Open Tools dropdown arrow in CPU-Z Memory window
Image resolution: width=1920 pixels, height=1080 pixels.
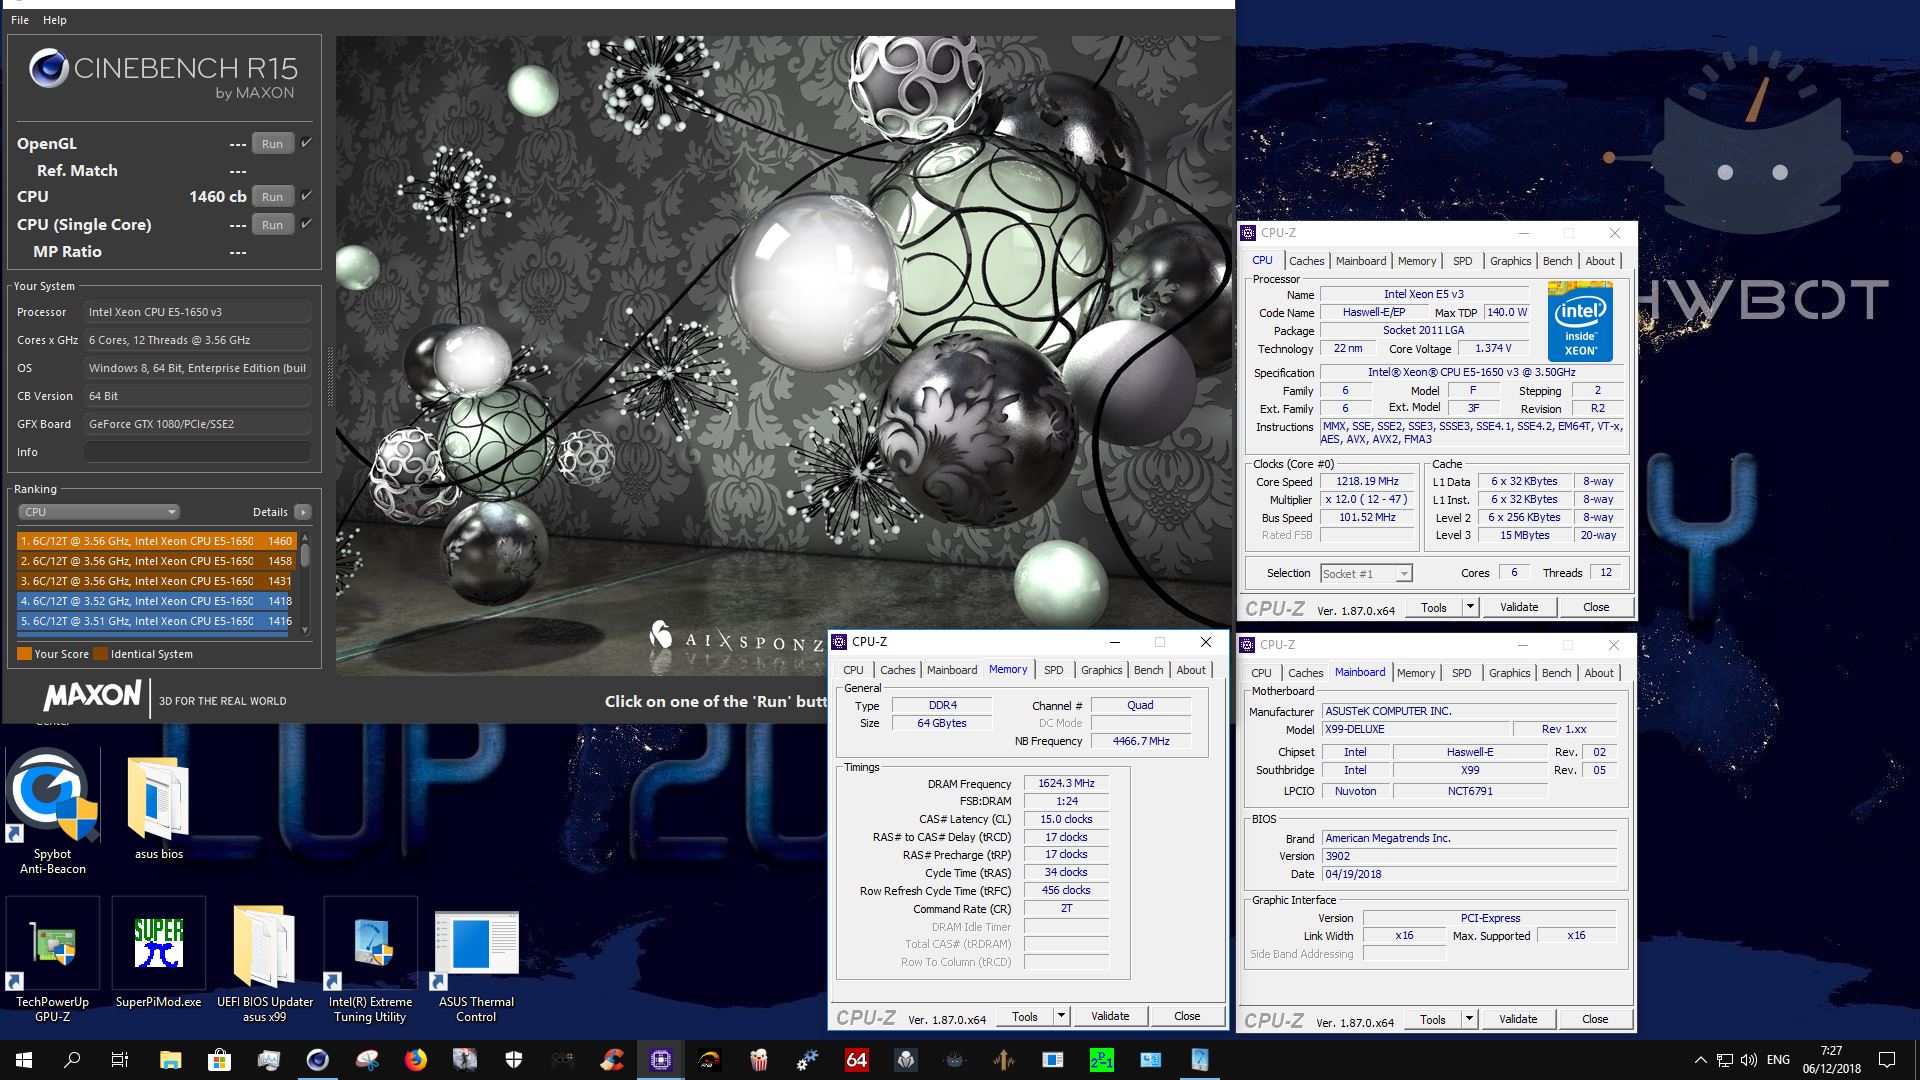point(1061,1016)
